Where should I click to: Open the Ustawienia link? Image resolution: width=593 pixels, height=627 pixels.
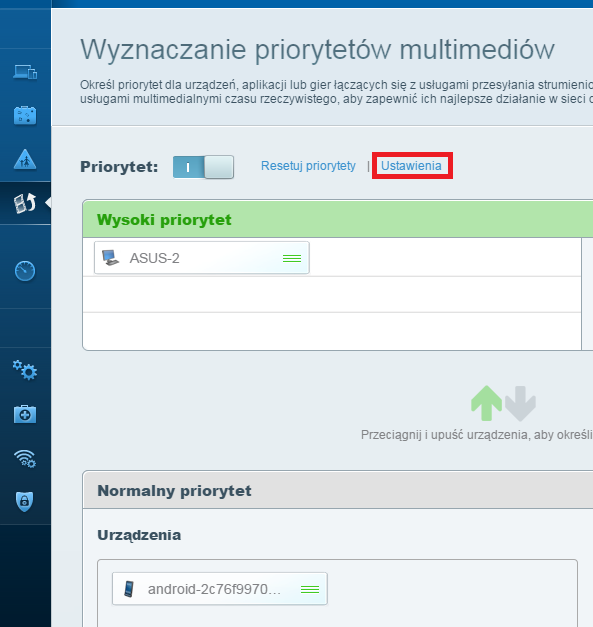click(x=411, y=166)
